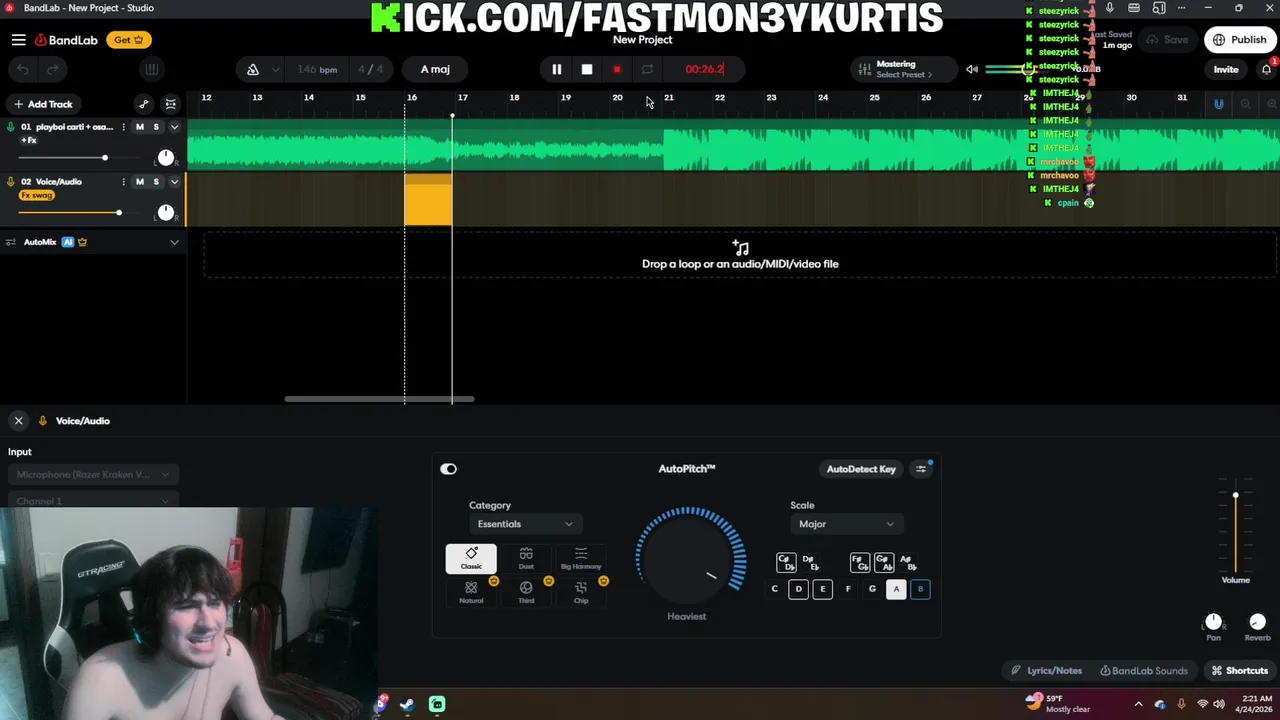Change the 4/4 time signature

point(370,69)
